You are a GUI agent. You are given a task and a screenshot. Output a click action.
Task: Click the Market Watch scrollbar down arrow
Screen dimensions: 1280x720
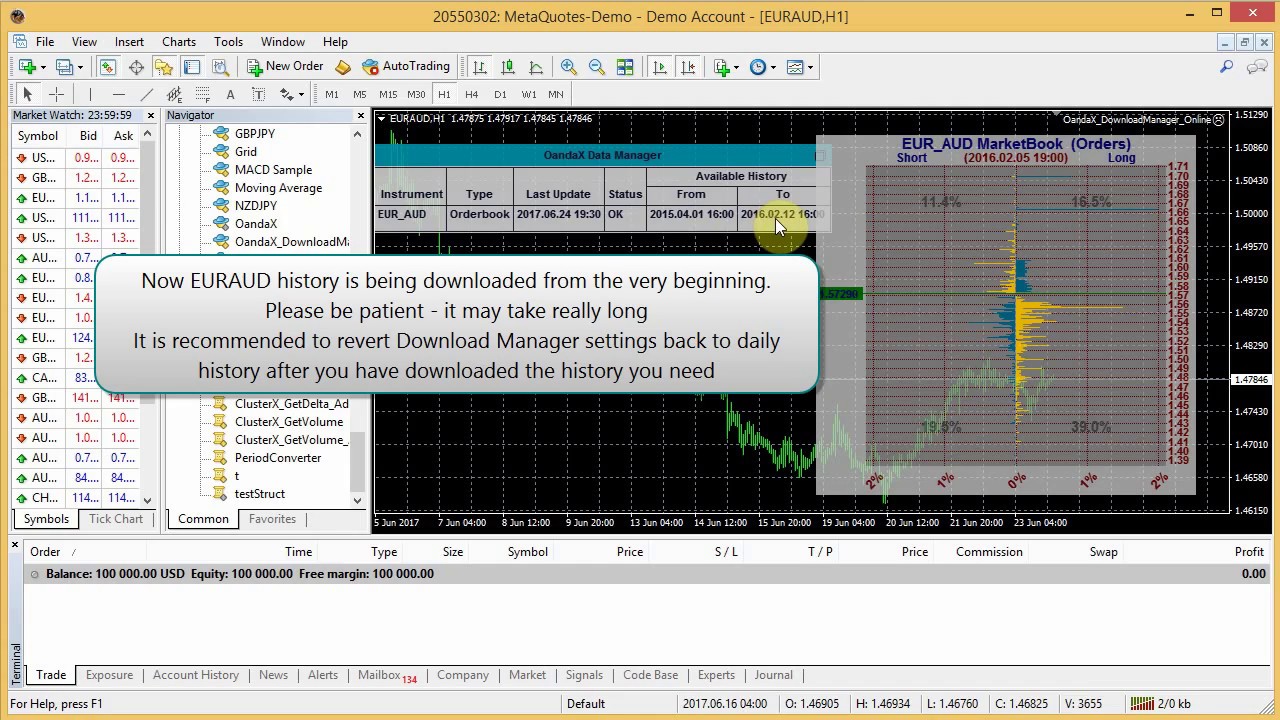point(148,500)
